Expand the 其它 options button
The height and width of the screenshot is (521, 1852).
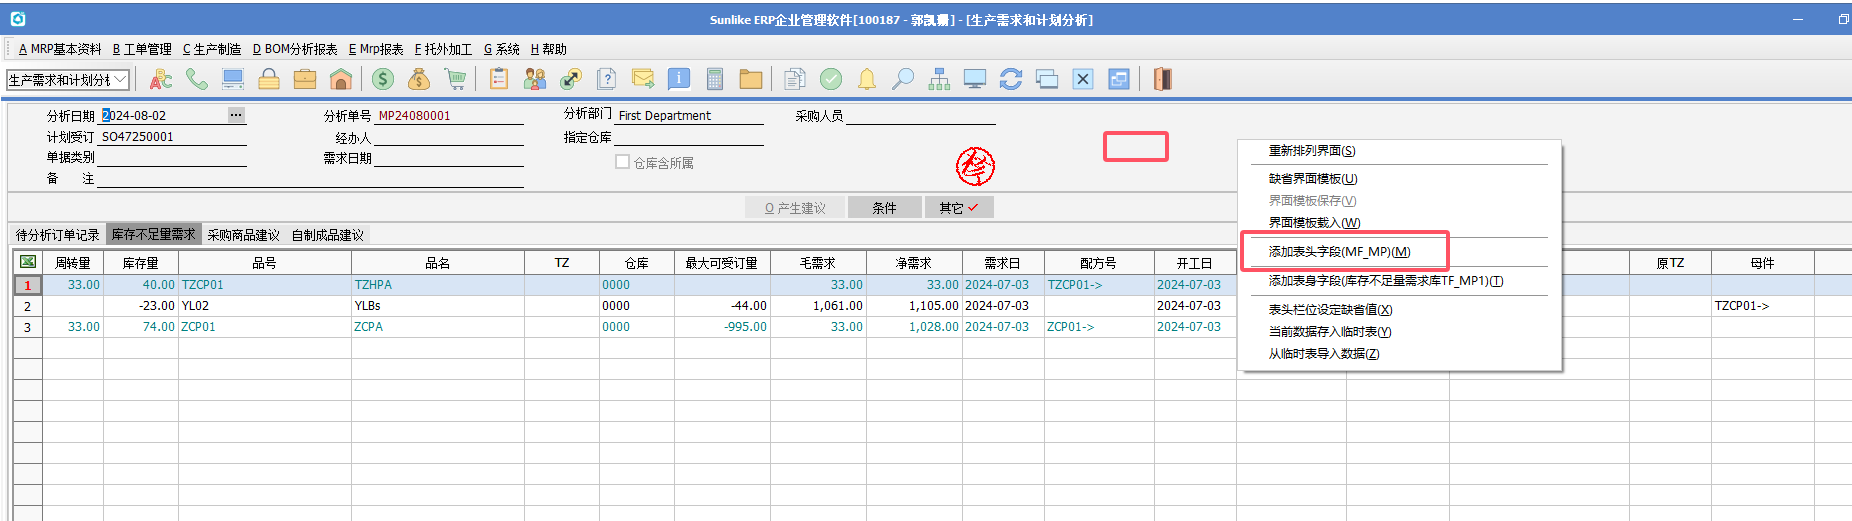pos(958,208)
